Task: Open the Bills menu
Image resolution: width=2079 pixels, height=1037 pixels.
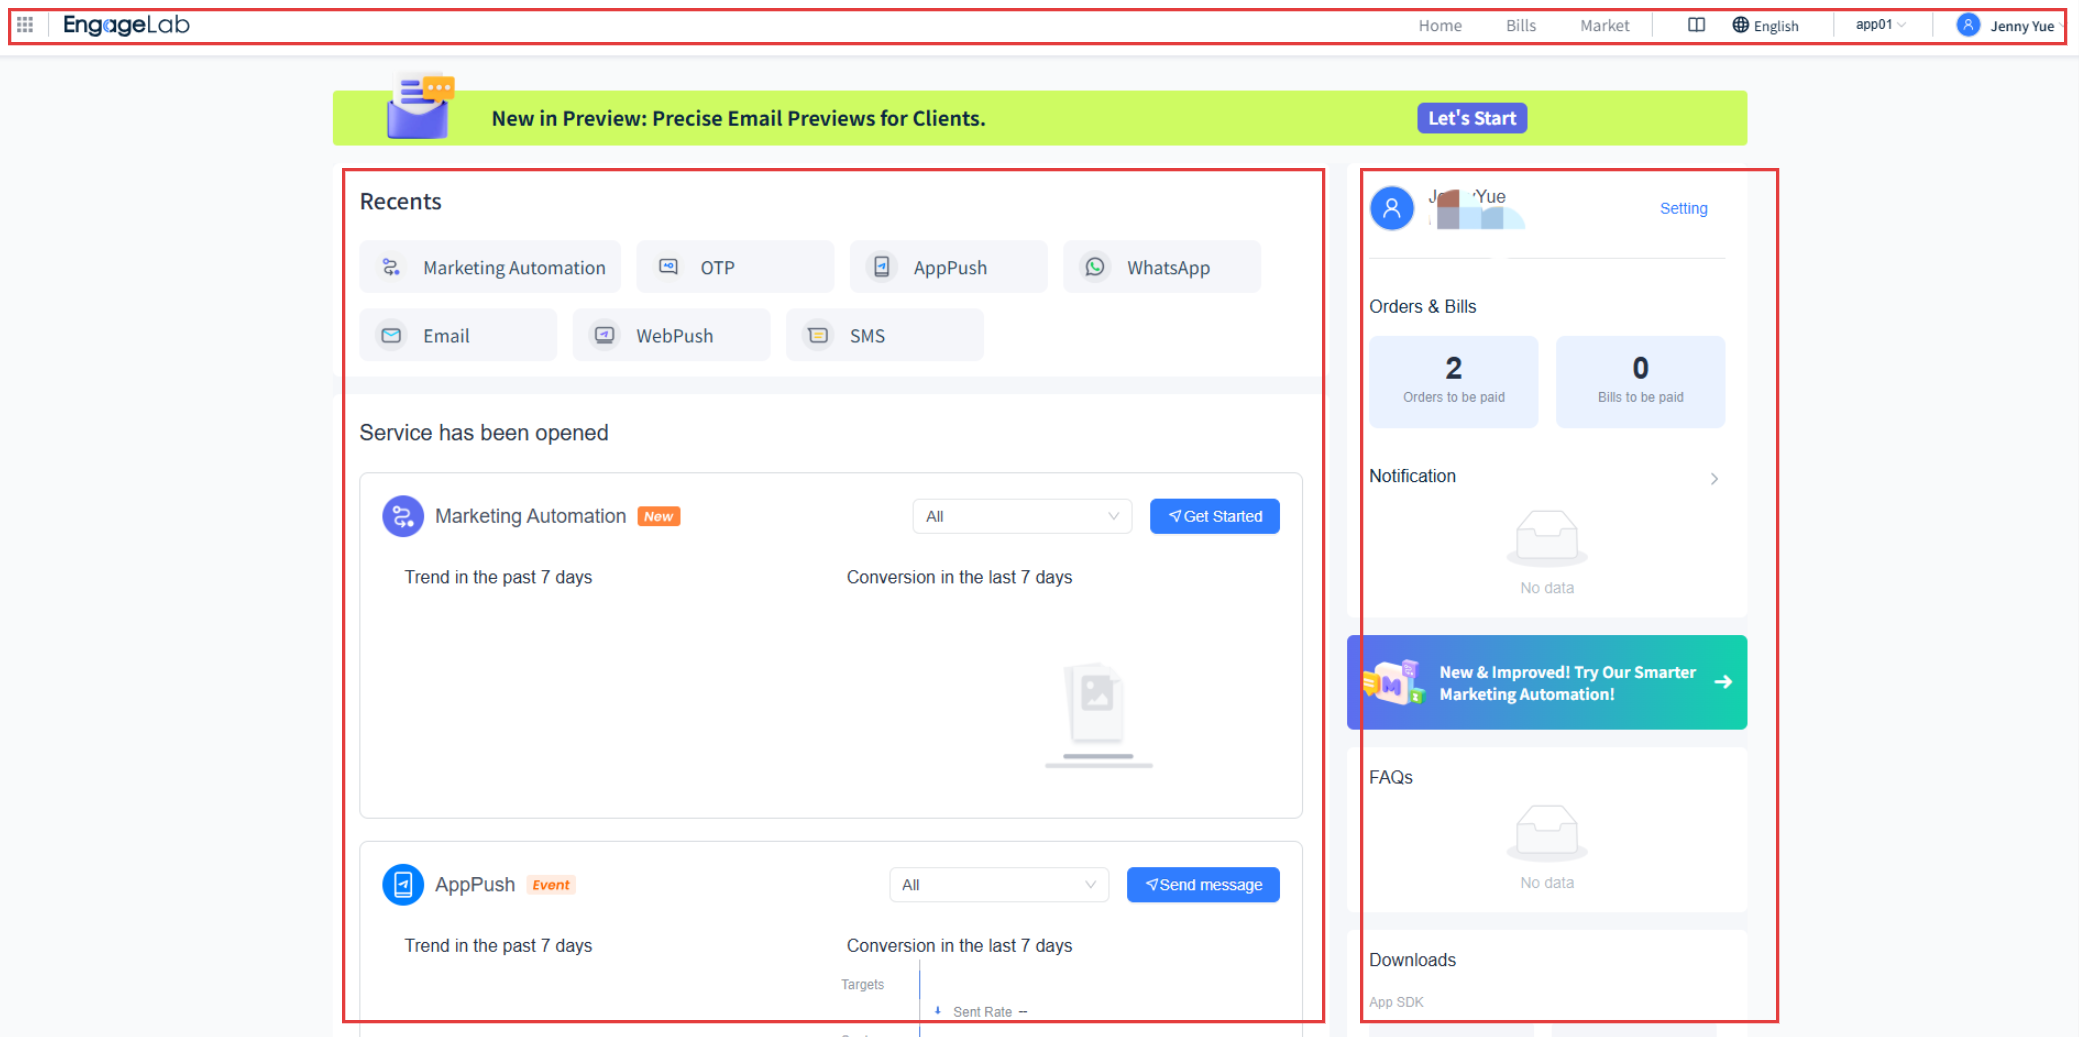Action: [1521, 25]
